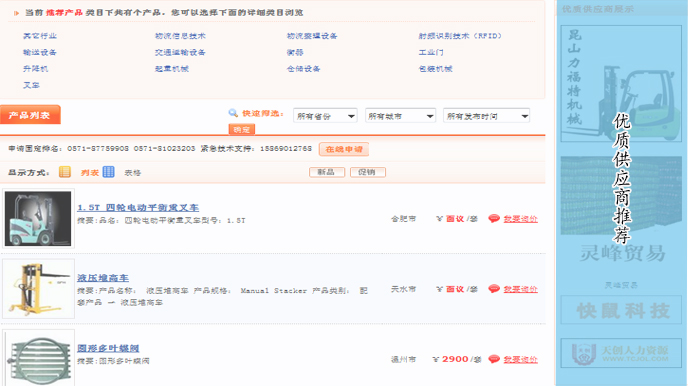The width and height of the screenshot is (688, 386).
Task: Open the 所有城市 city dropdown
Action: pos(400,116)
